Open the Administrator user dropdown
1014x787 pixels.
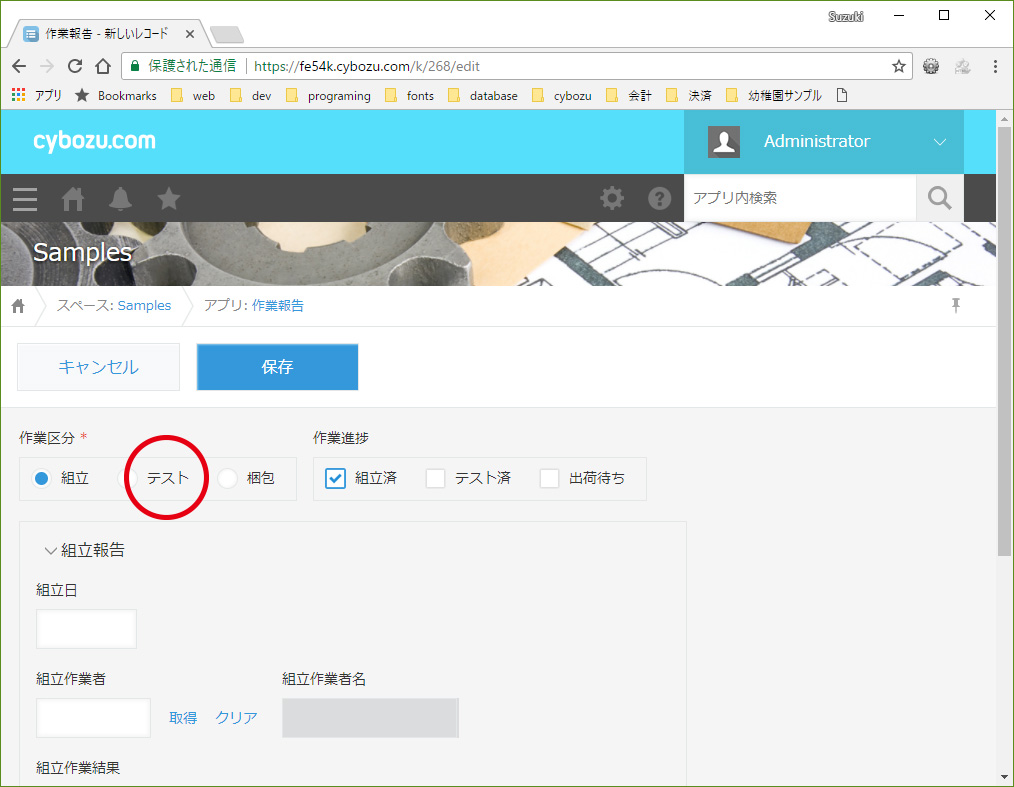(940, 142)
